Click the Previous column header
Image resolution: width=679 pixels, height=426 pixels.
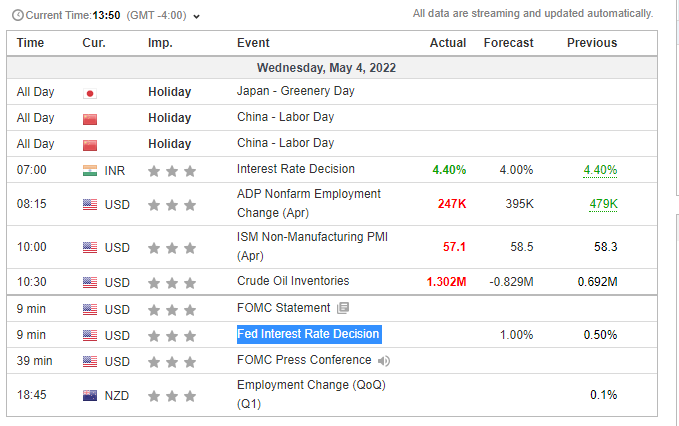coord(592,43)
